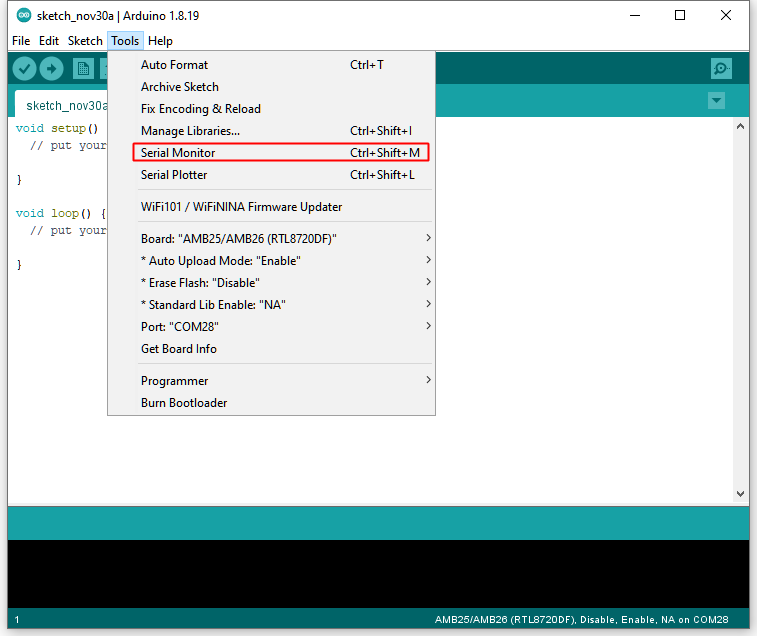The height and width of the screenshot is (636, 757).
Task: Open the tab options dropdown arrow
Action: coord(716,101)
